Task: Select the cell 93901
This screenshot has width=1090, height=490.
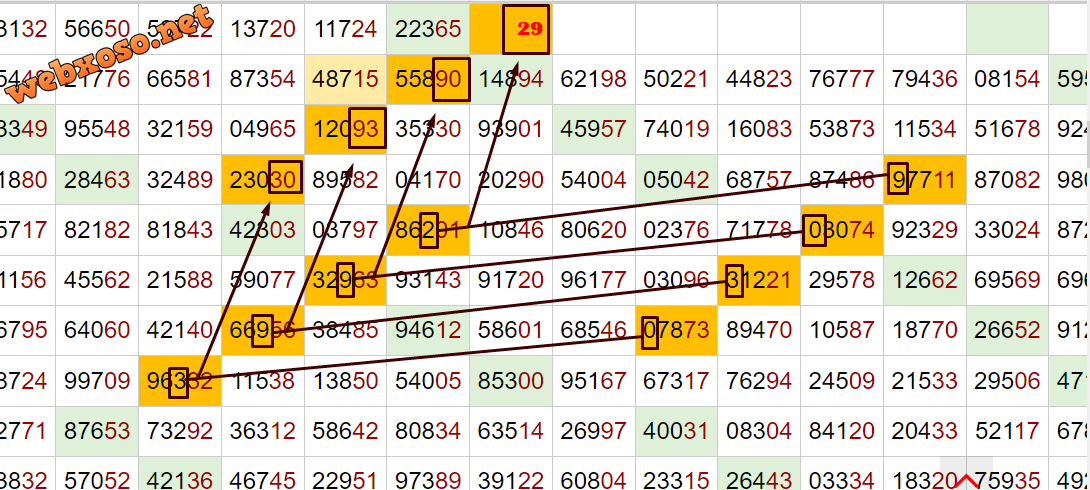Action: click(511, 129)
